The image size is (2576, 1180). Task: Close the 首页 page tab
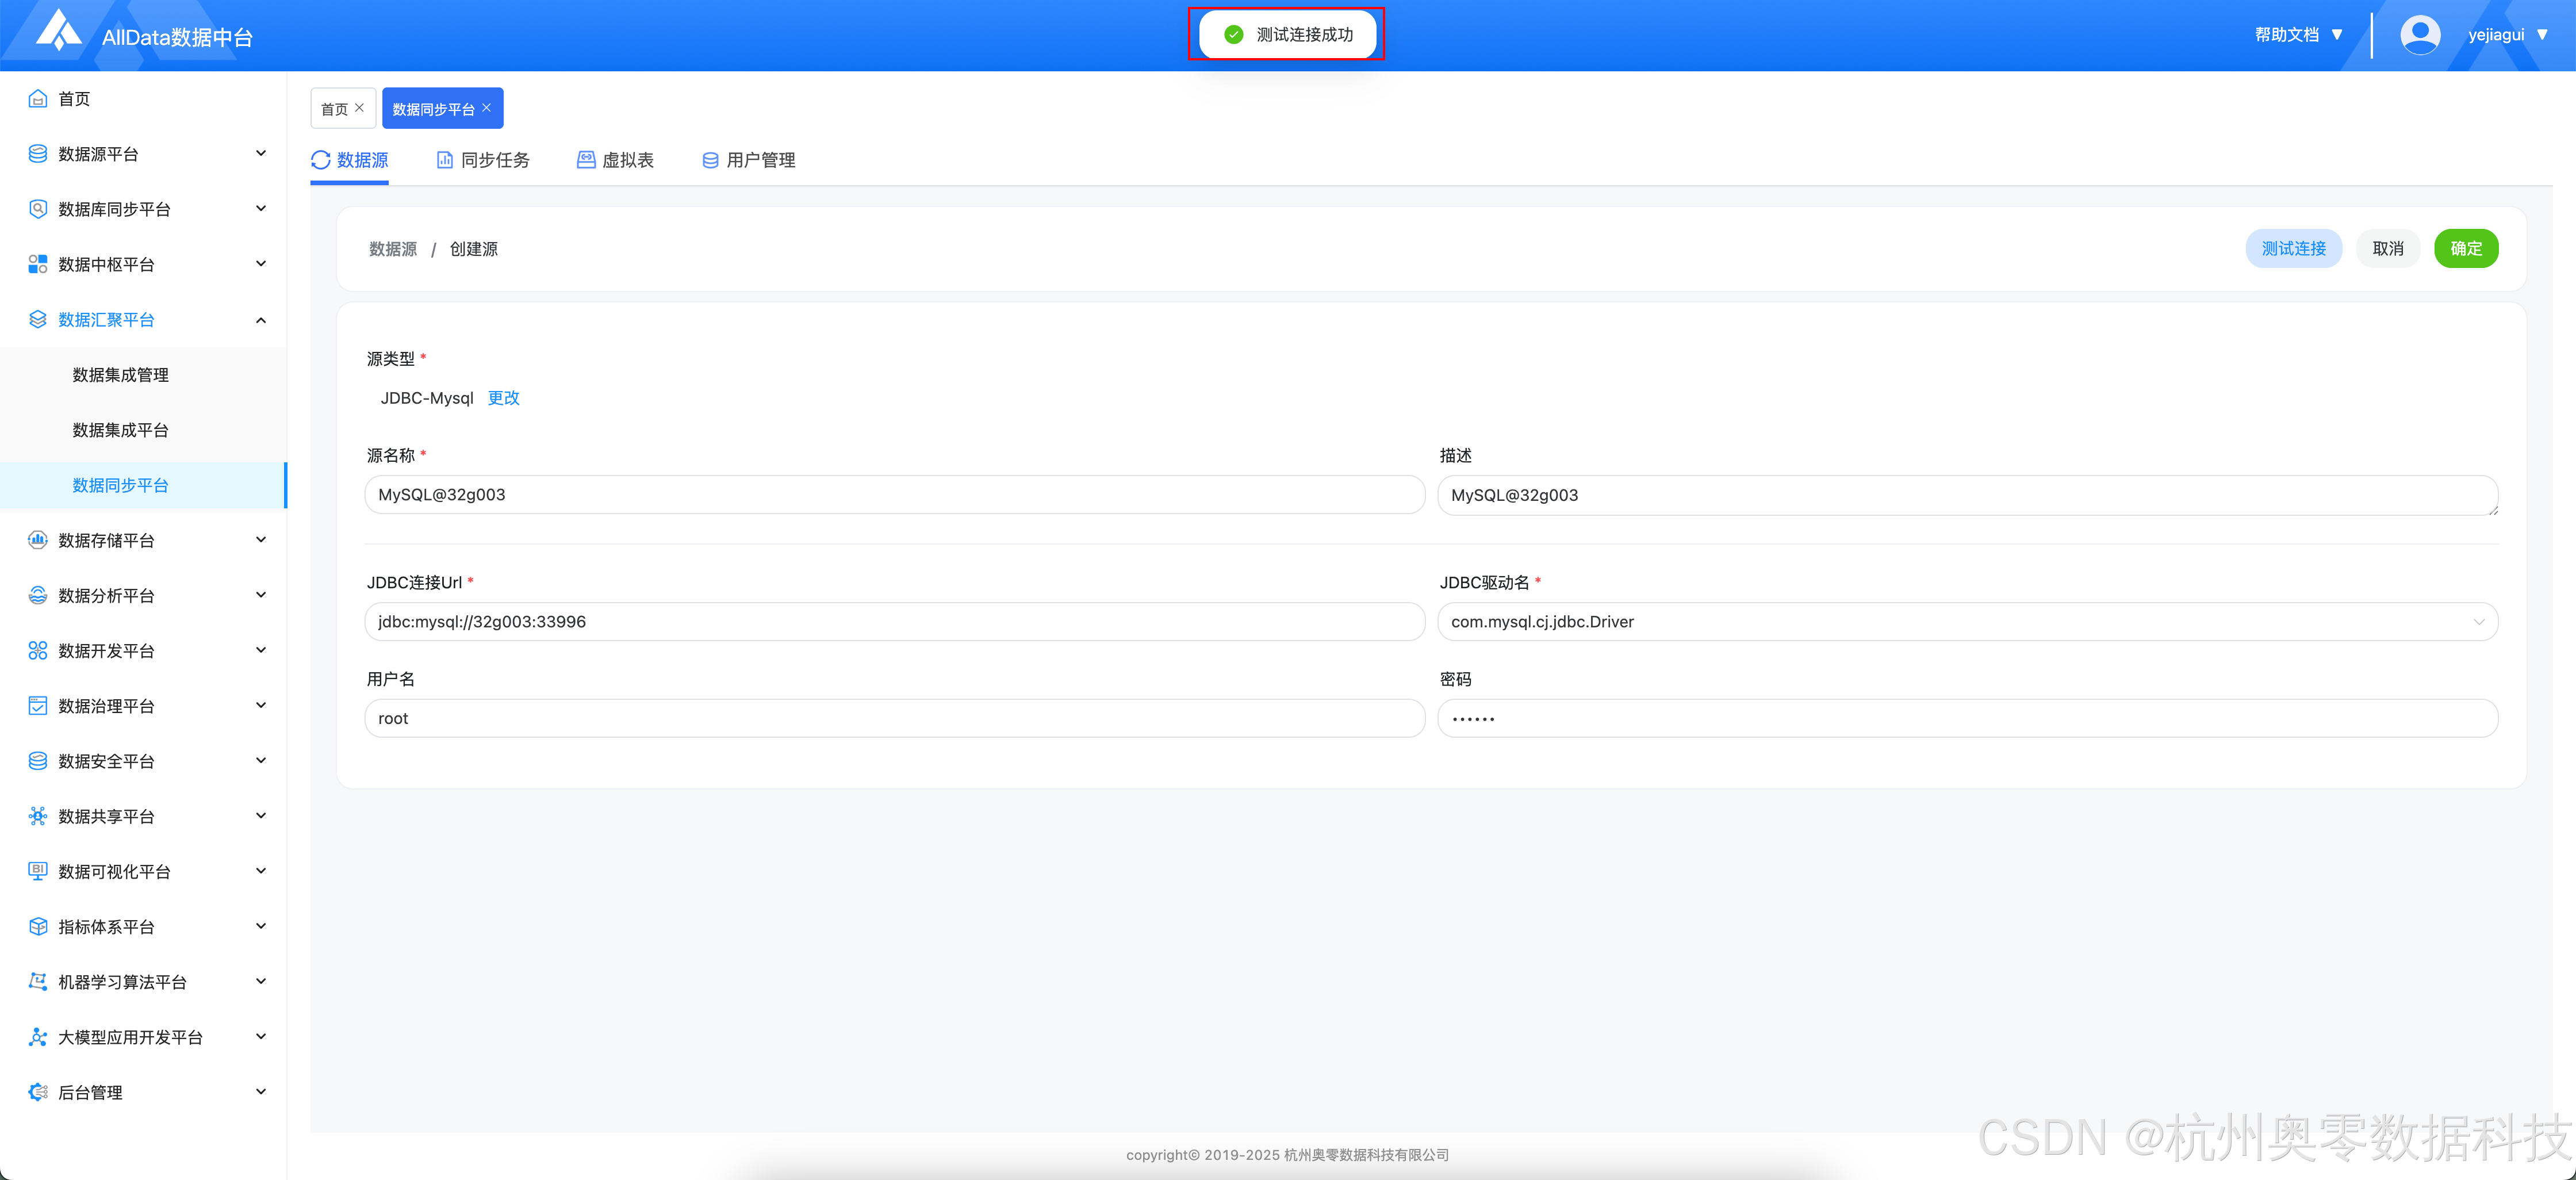(360, 108)
